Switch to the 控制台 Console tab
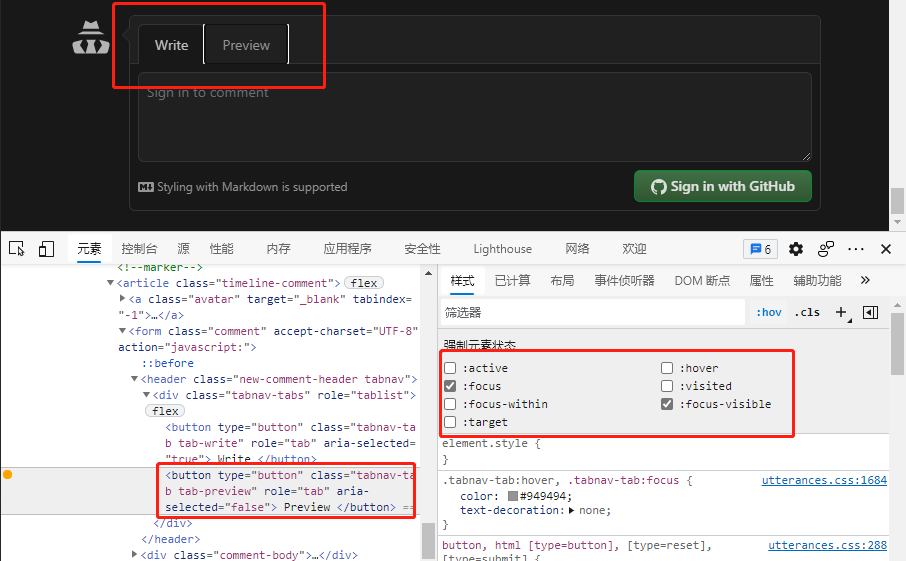 pos(139,249)
